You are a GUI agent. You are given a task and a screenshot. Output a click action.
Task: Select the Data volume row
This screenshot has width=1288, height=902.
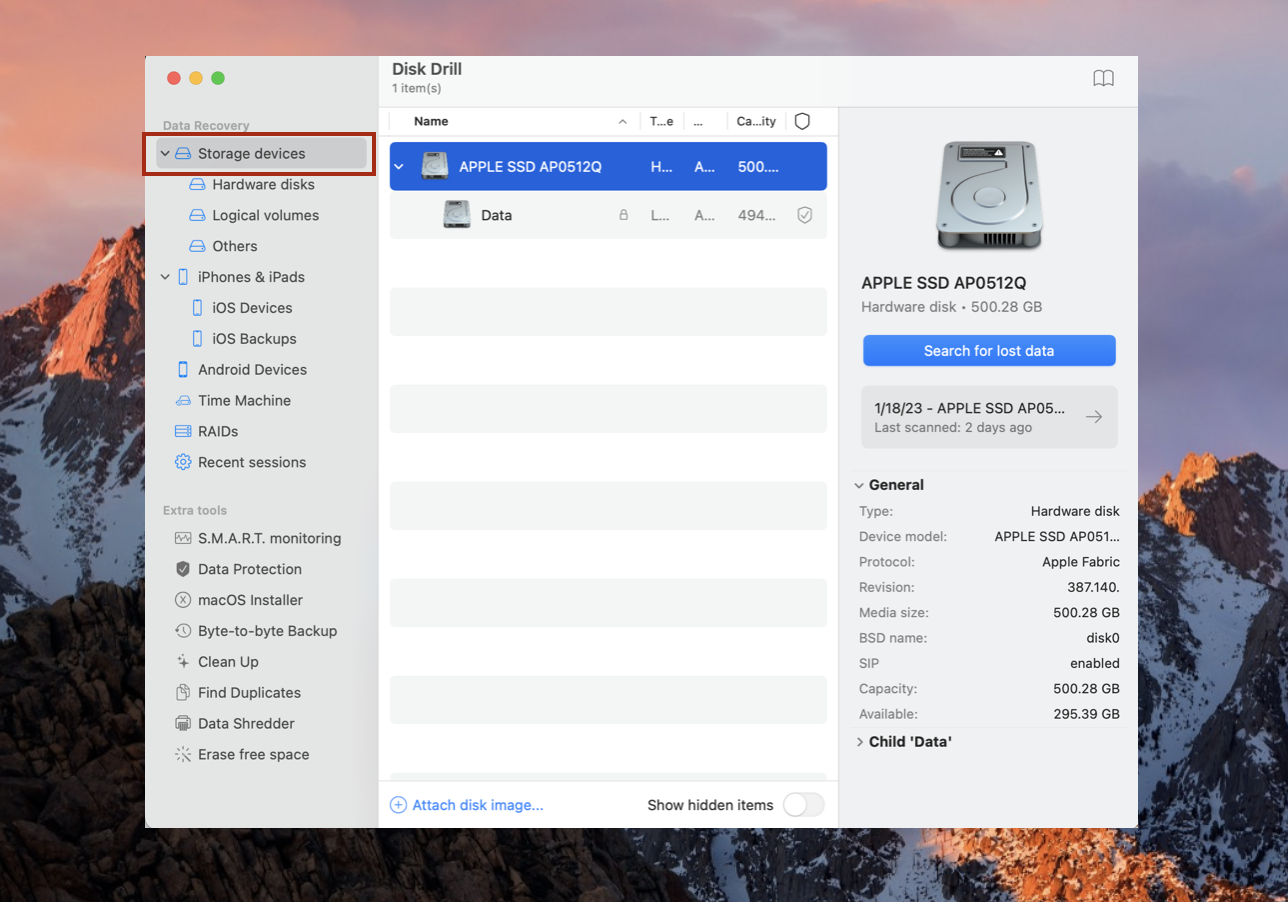[x=608, y=215]
